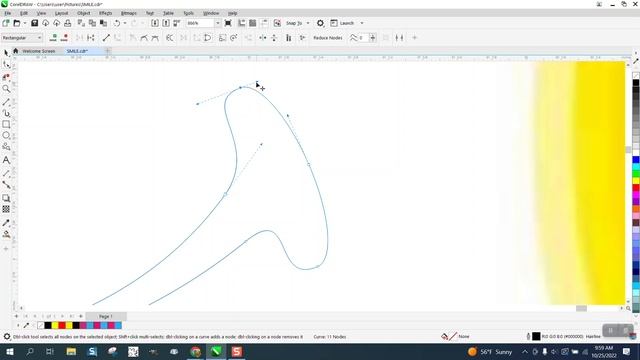640x360 pixels.
Task: Click the Snap To button label
Action: (x=294, y=23)
